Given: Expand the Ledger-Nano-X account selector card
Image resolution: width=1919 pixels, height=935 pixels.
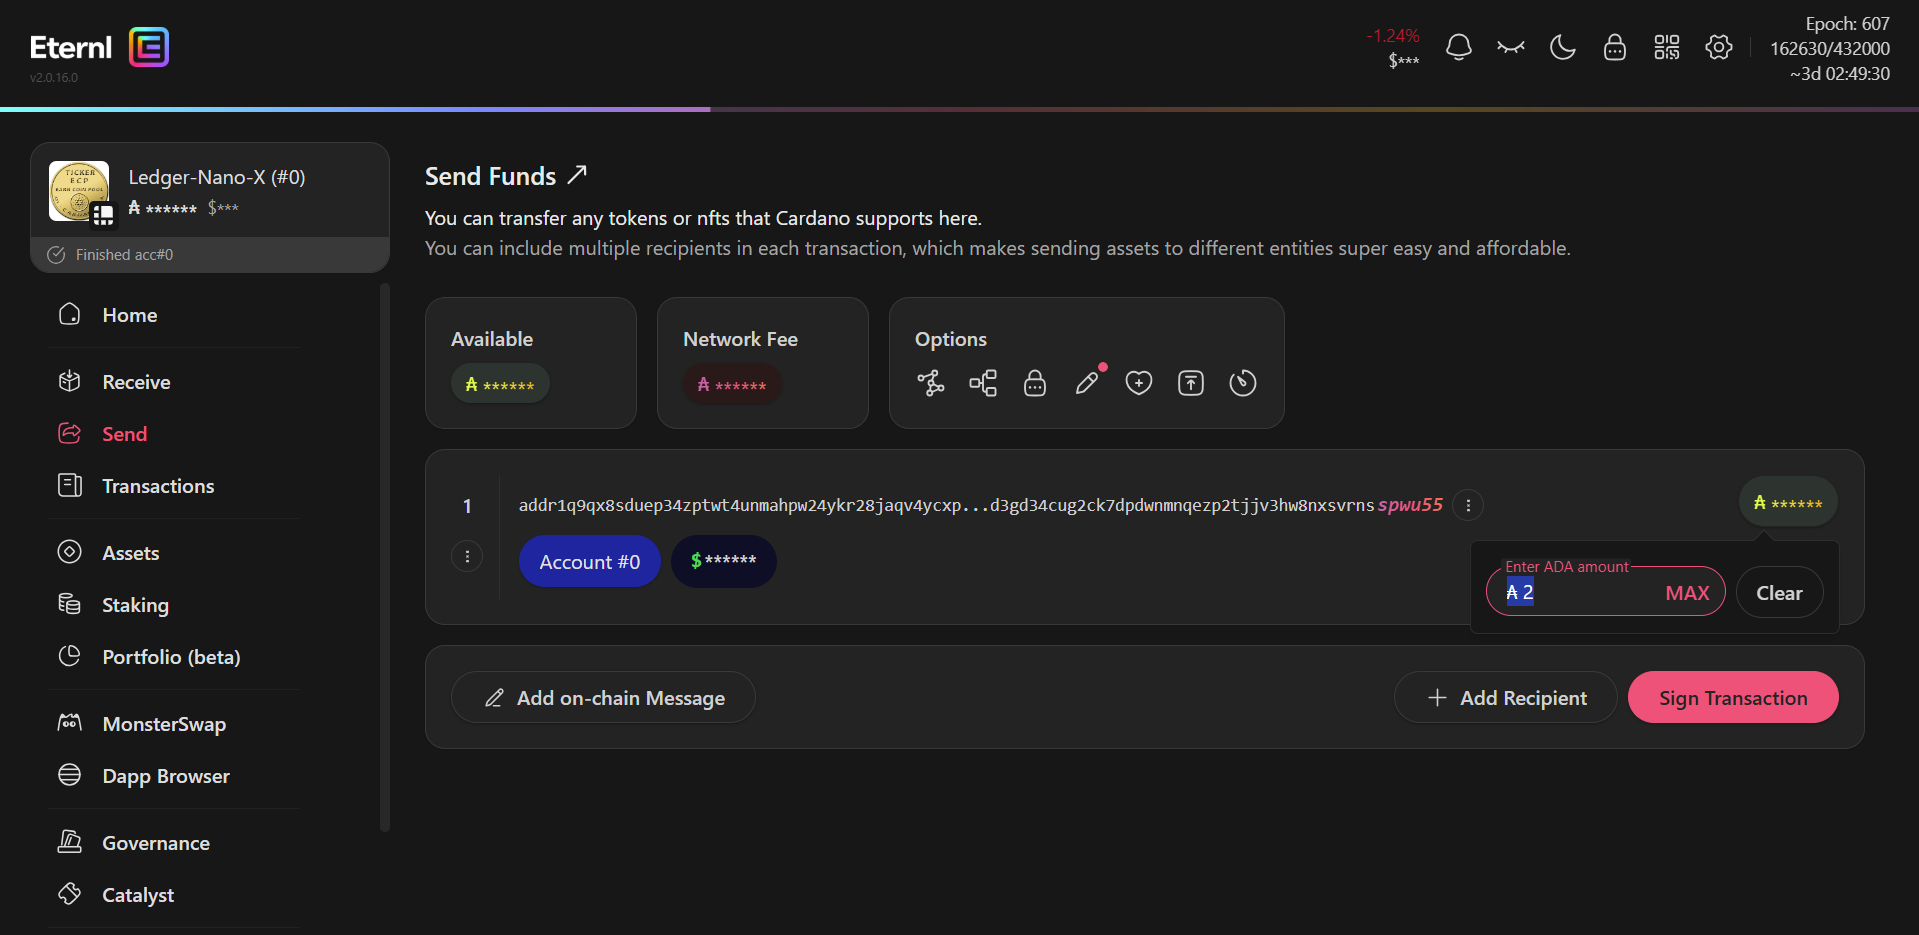Looking at the screenshot, I should (x=210, y=192).
